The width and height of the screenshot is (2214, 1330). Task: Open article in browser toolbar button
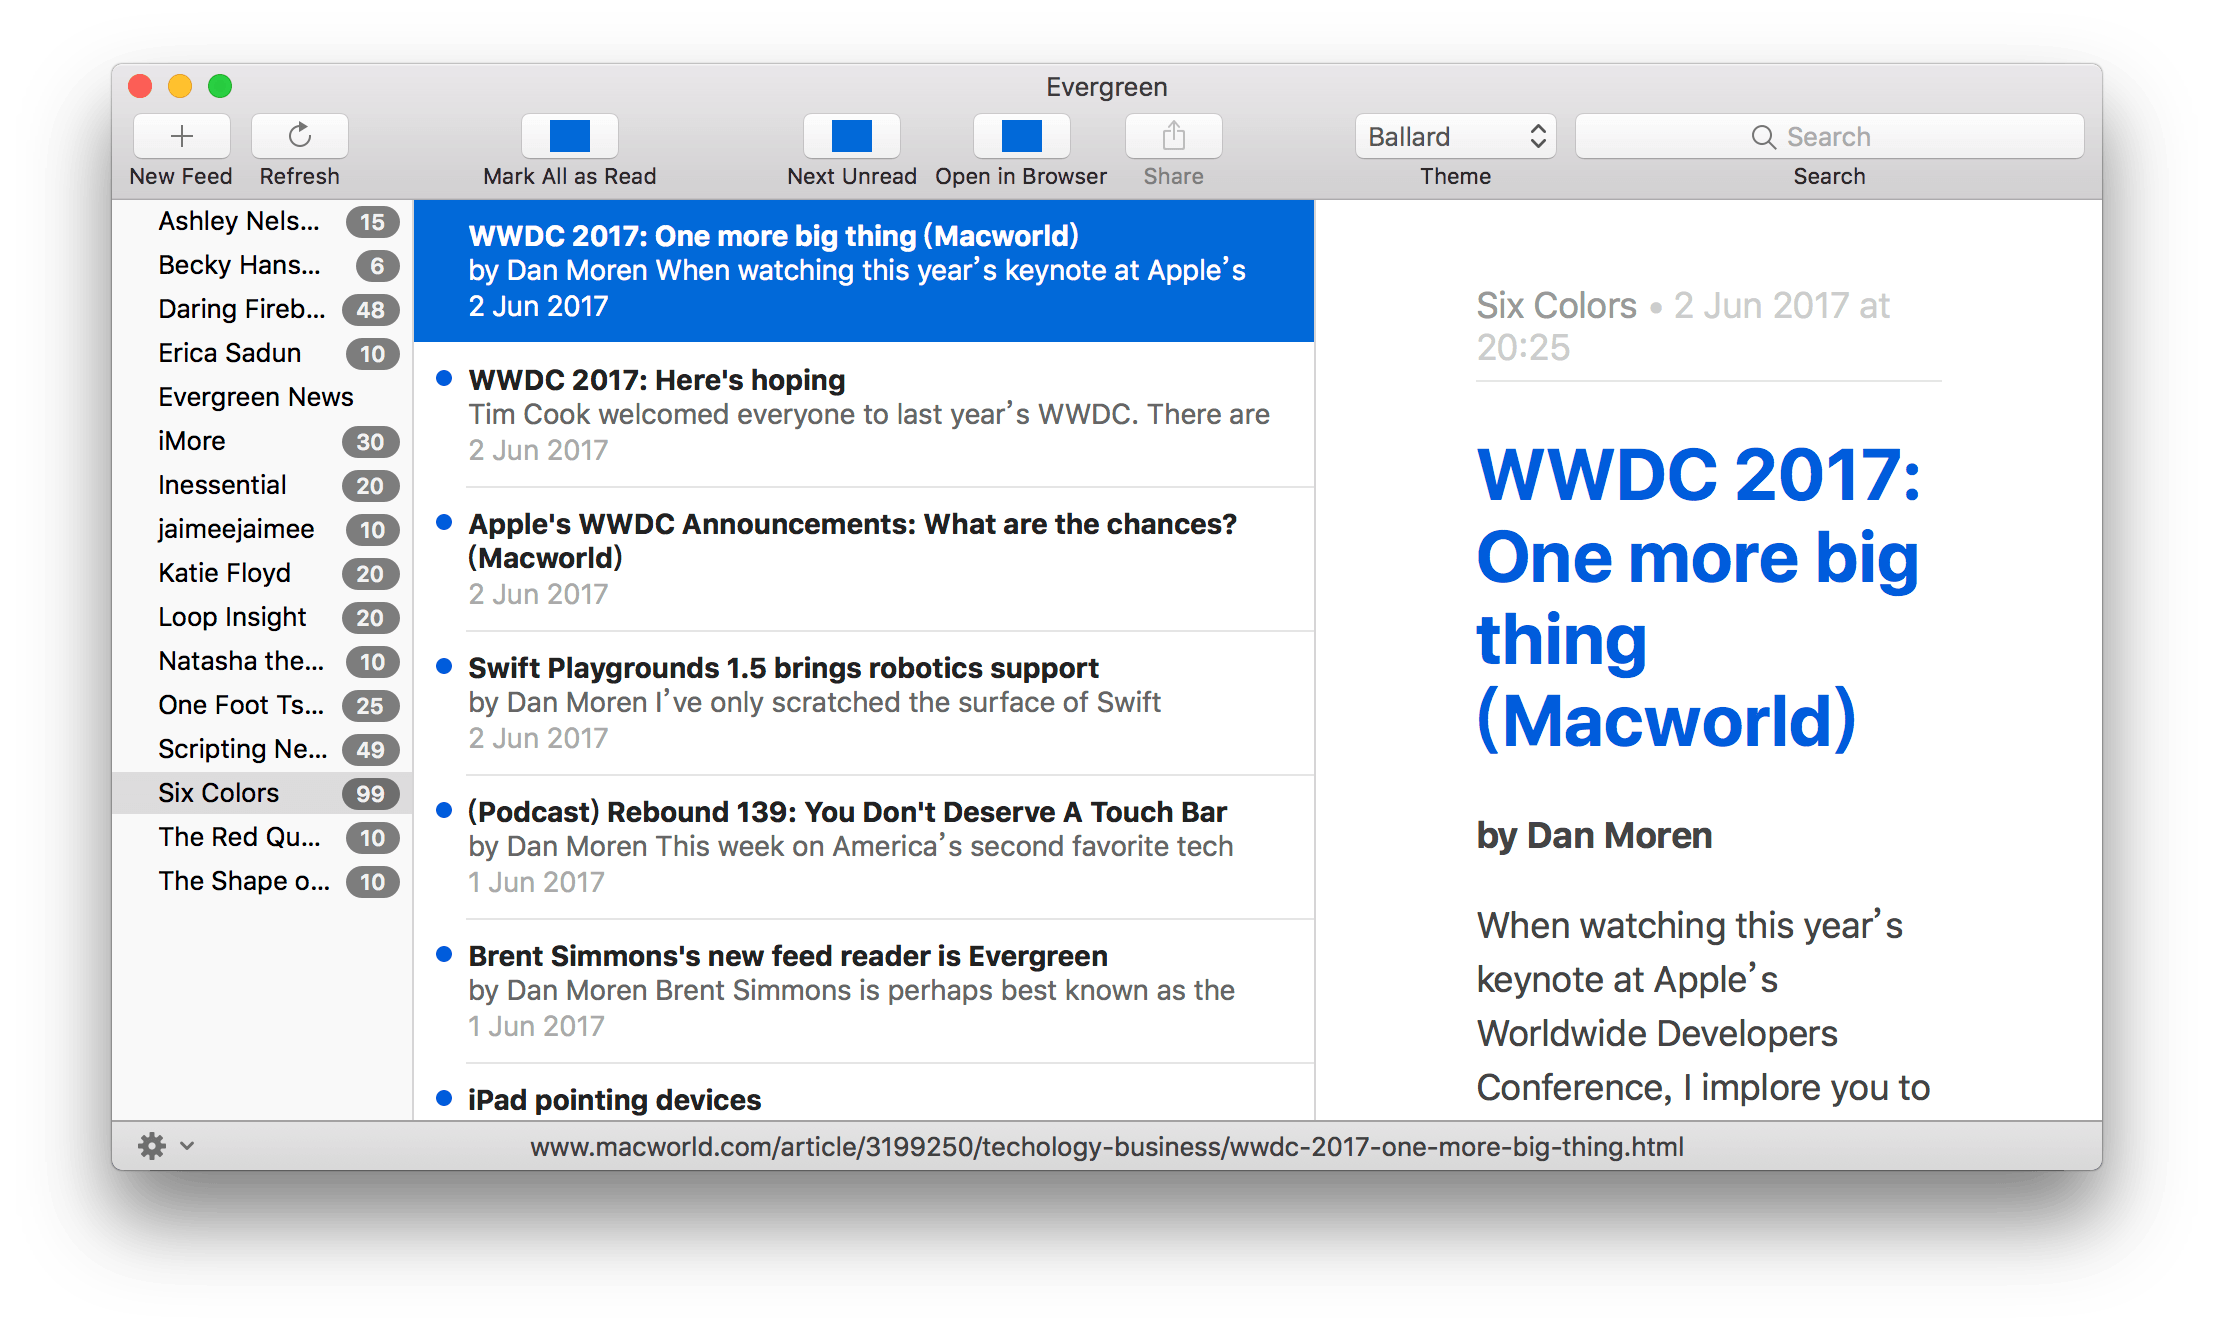pyautogui.click(x=1022, y=136)
